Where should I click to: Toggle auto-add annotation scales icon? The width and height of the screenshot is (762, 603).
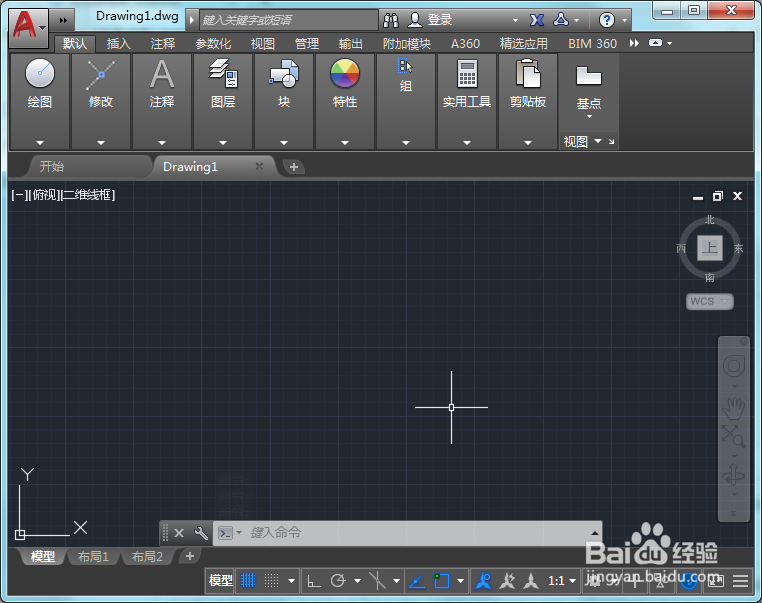507,581
